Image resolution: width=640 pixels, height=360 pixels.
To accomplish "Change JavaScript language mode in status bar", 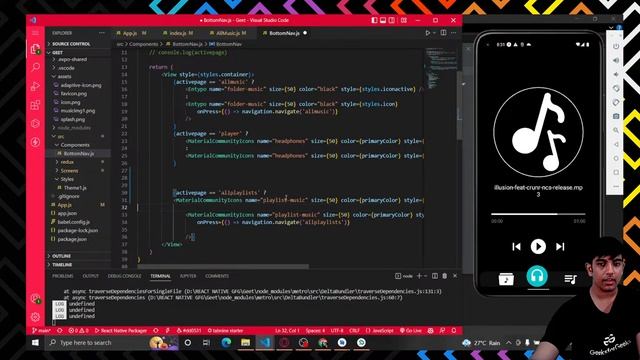I will click(380, 331).
